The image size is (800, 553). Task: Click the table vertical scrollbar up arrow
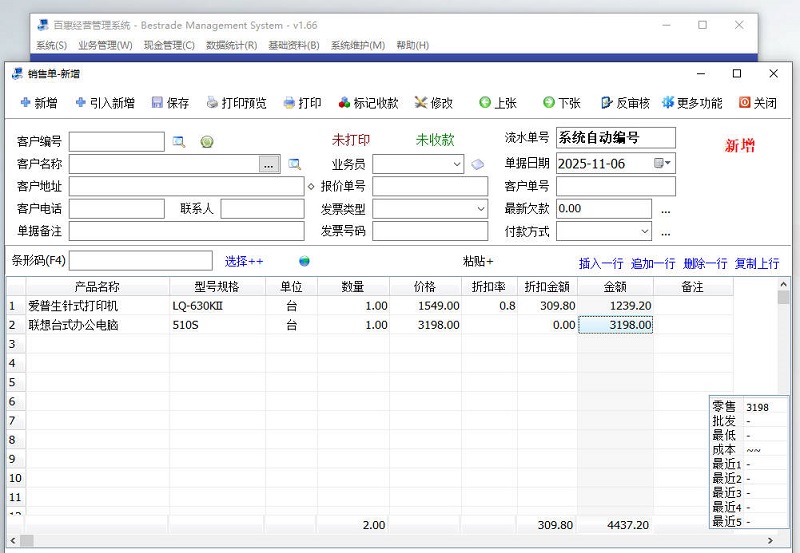click(x=784, y=284)
